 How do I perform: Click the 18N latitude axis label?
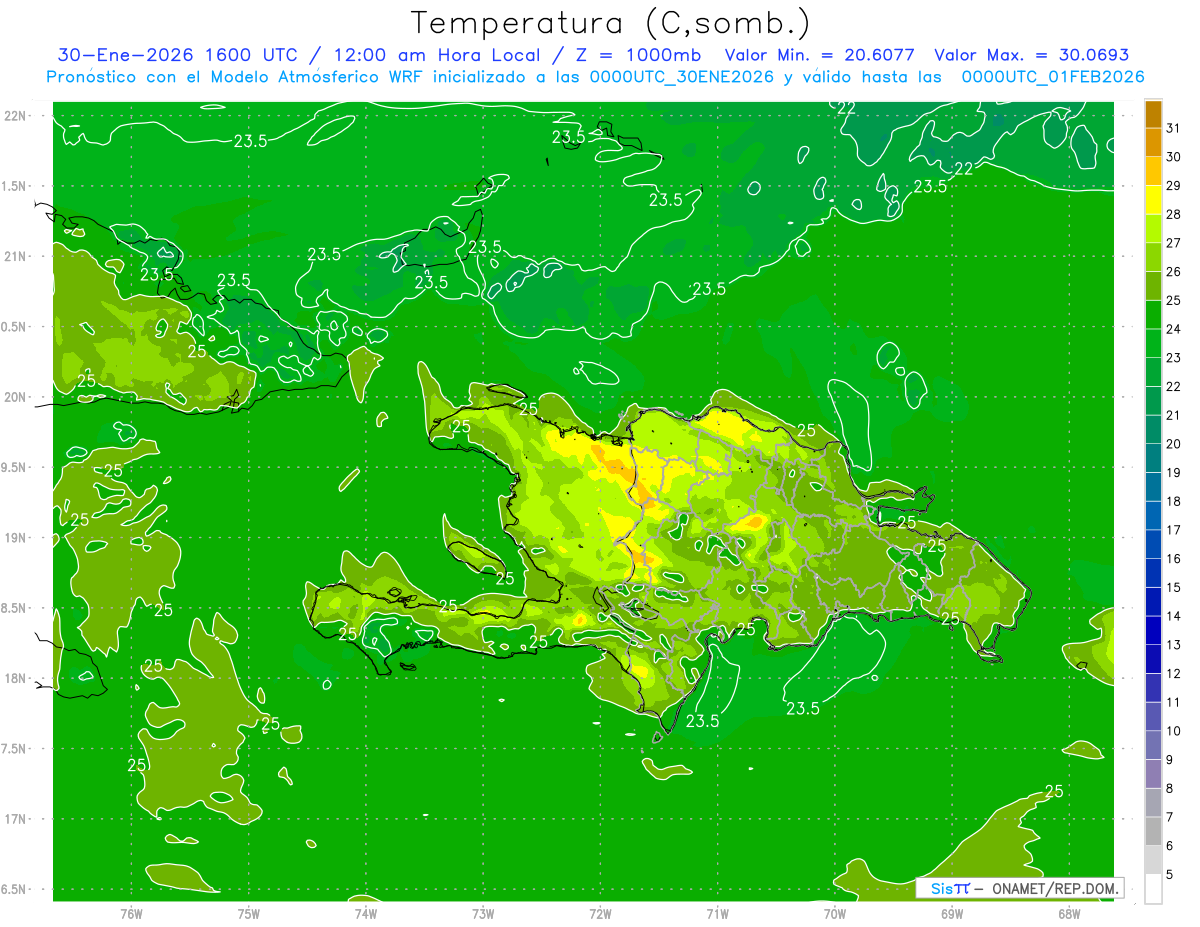pyautogui.click(x=17, y=678)
